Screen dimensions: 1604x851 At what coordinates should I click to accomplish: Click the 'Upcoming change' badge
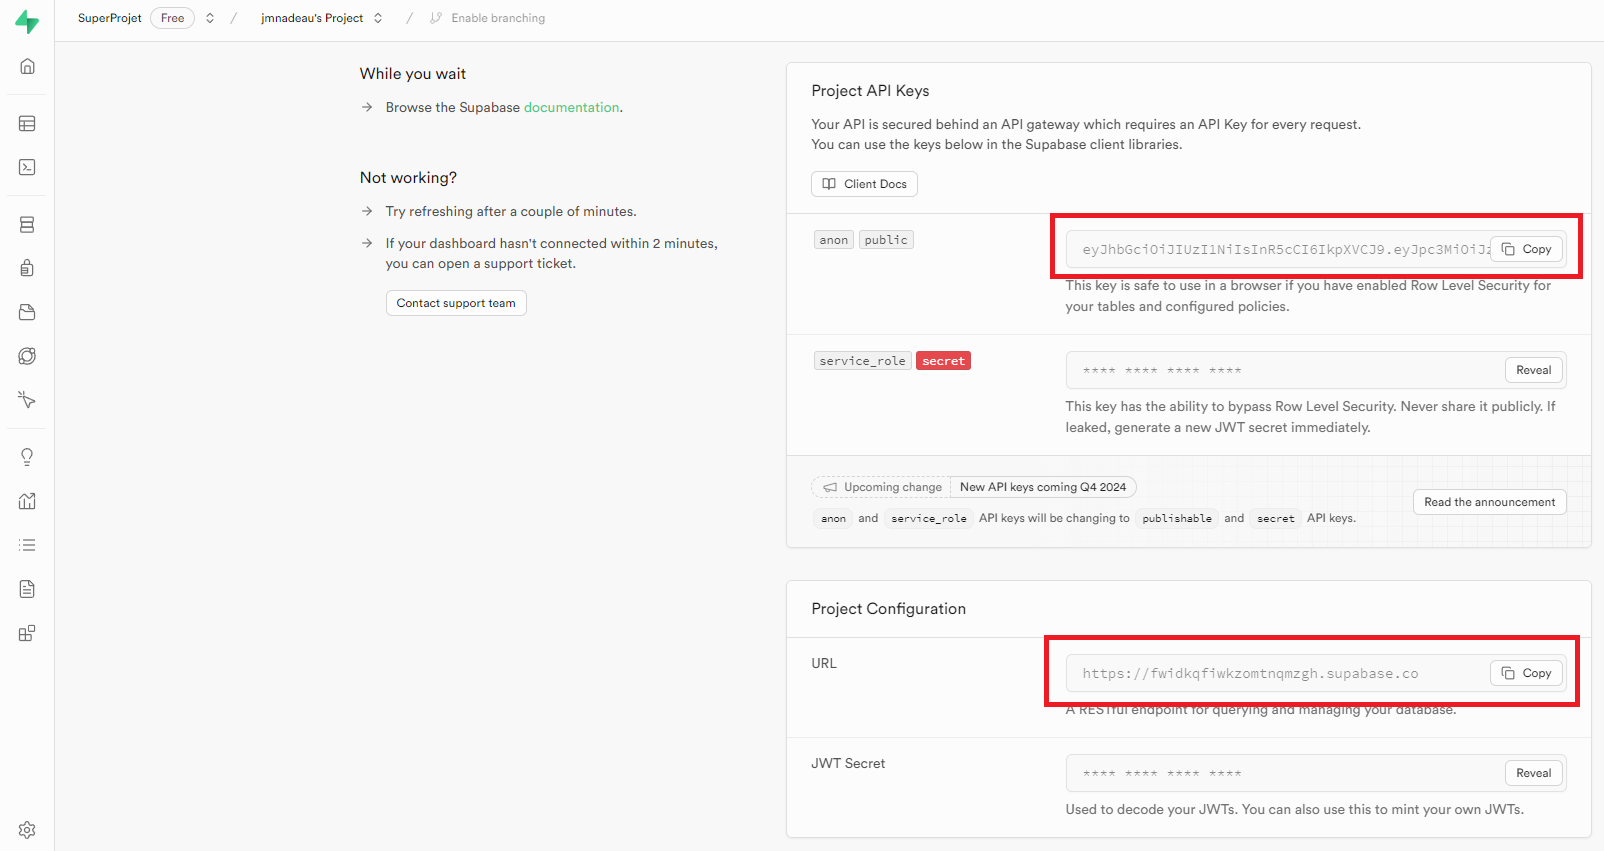pyautogui.click(x=881, y=487)
